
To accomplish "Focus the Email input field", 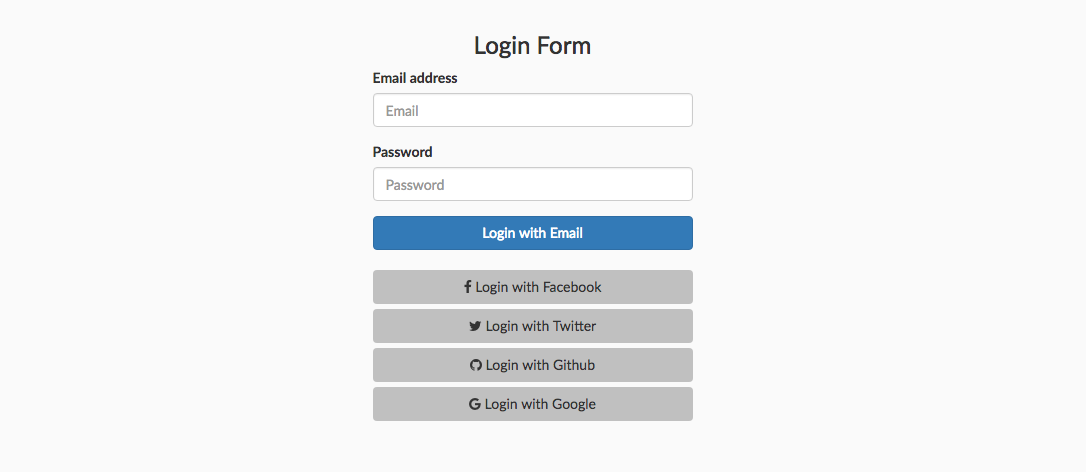I will (x=533, y=110).
